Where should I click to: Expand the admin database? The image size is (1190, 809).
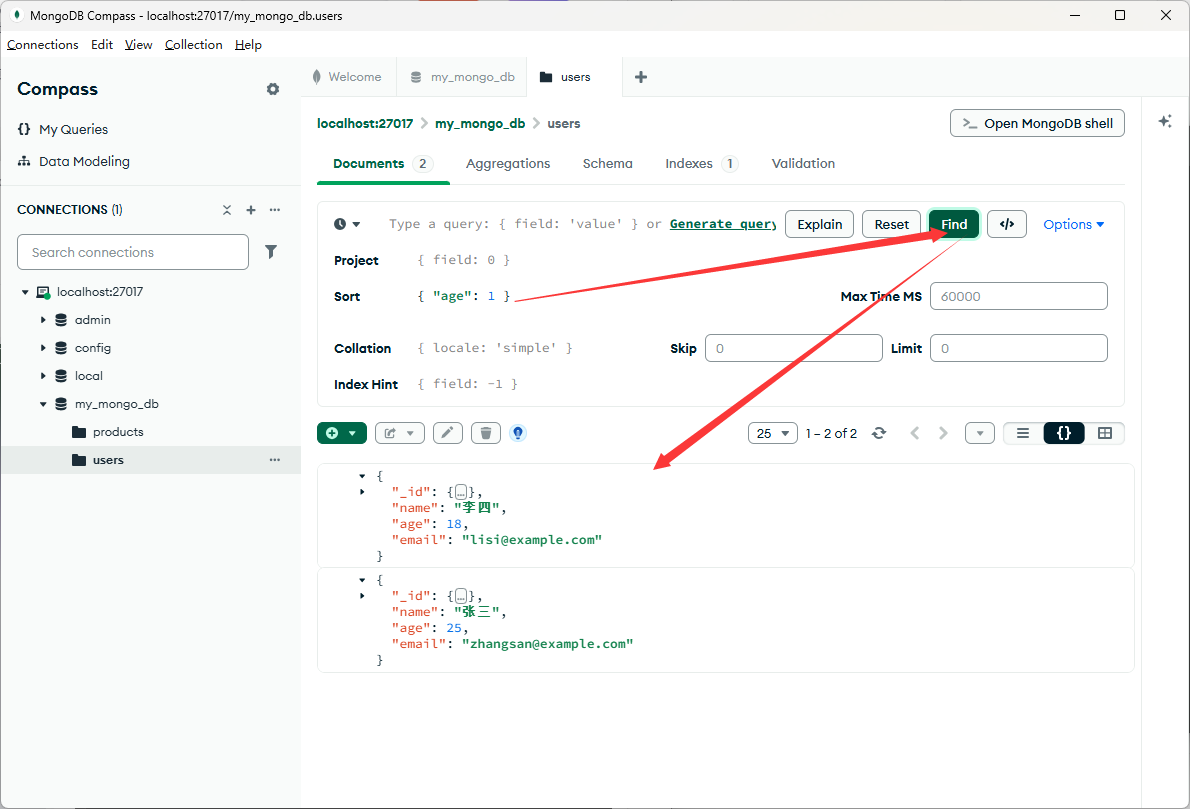click(x=43, y=320)
